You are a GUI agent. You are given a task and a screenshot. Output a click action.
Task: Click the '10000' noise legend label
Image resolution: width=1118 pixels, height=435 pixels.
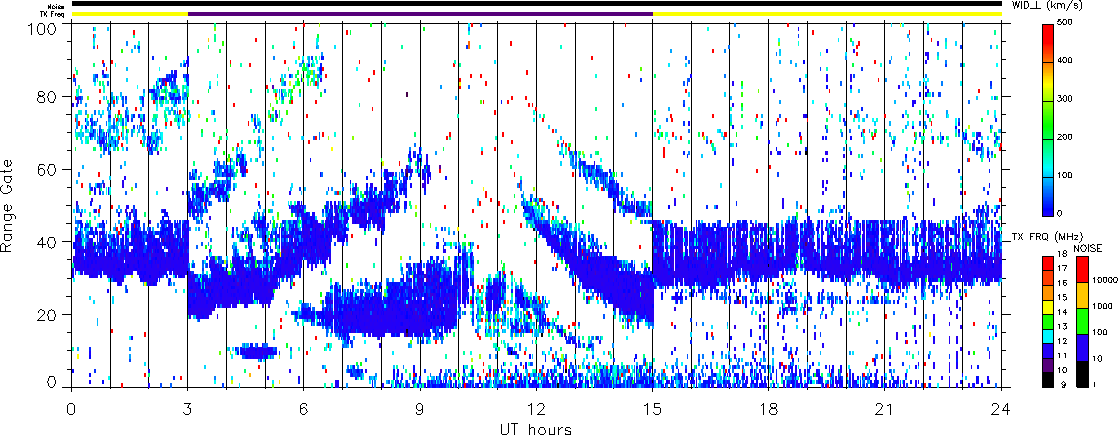coord(1104,282)
